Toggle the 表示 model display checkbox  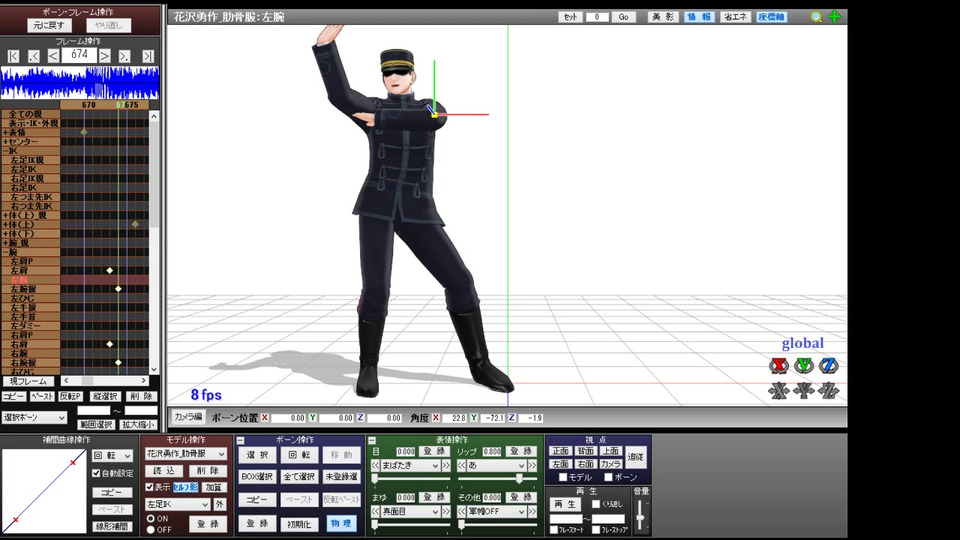pos(149,487)
